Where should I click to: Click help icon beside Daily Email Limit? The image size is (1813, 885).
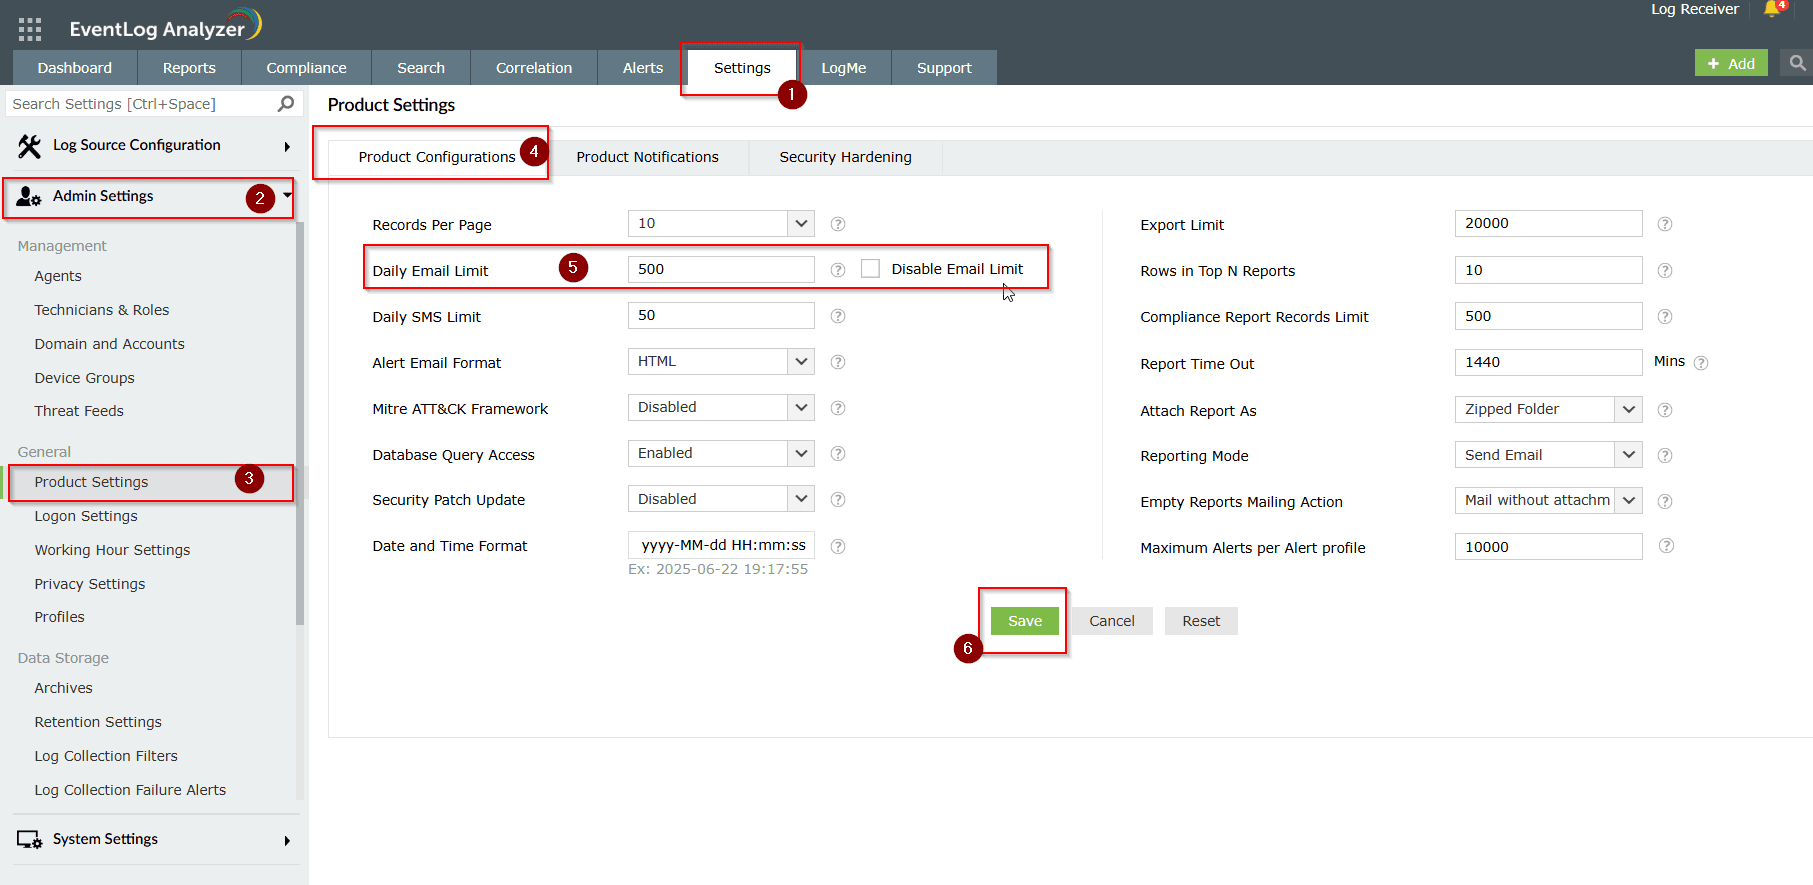(838, 270)
